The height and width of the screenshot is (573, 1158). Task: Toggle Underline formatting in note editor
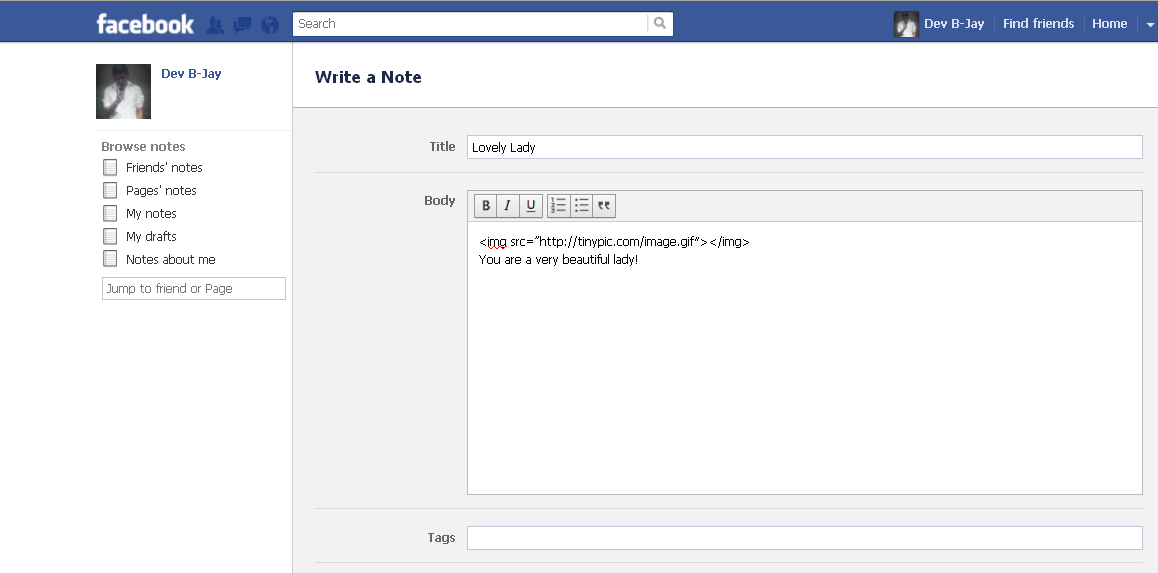click(x=531, y=206)
